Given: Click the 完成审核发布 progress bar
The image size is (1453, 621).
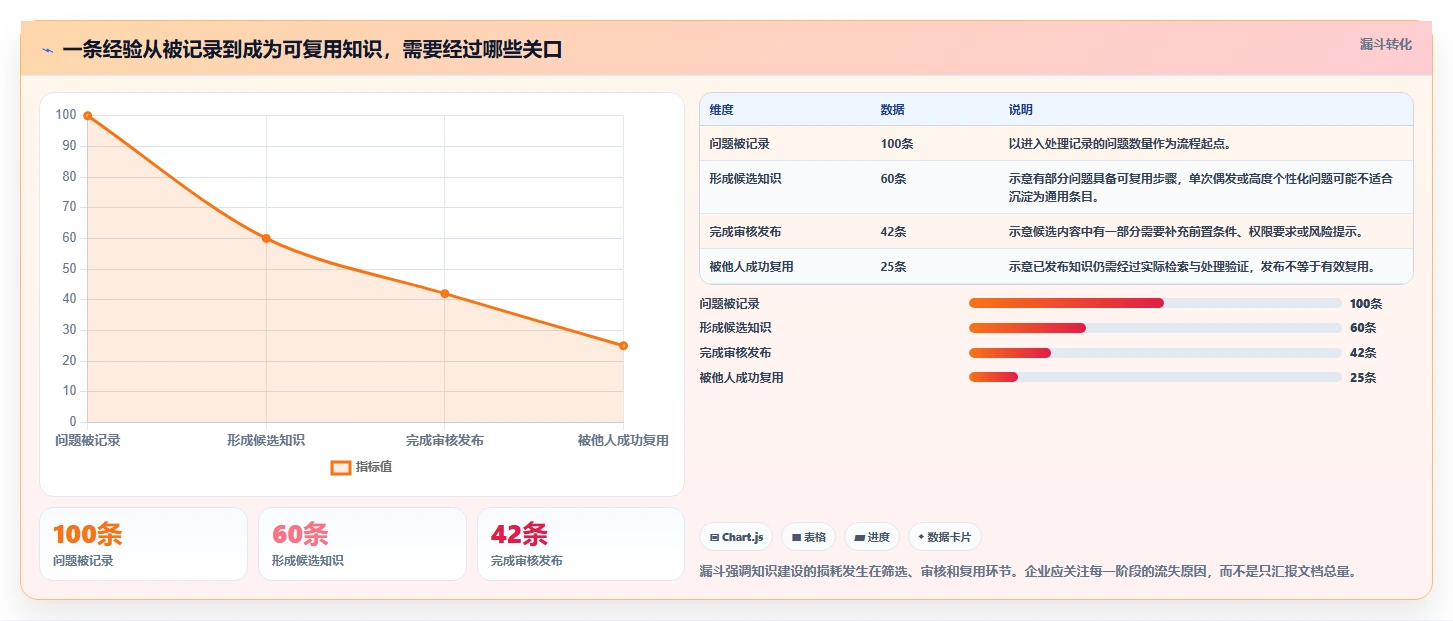Looking at the screenshot, I should pyautogui.click(x=1155, y=353).
